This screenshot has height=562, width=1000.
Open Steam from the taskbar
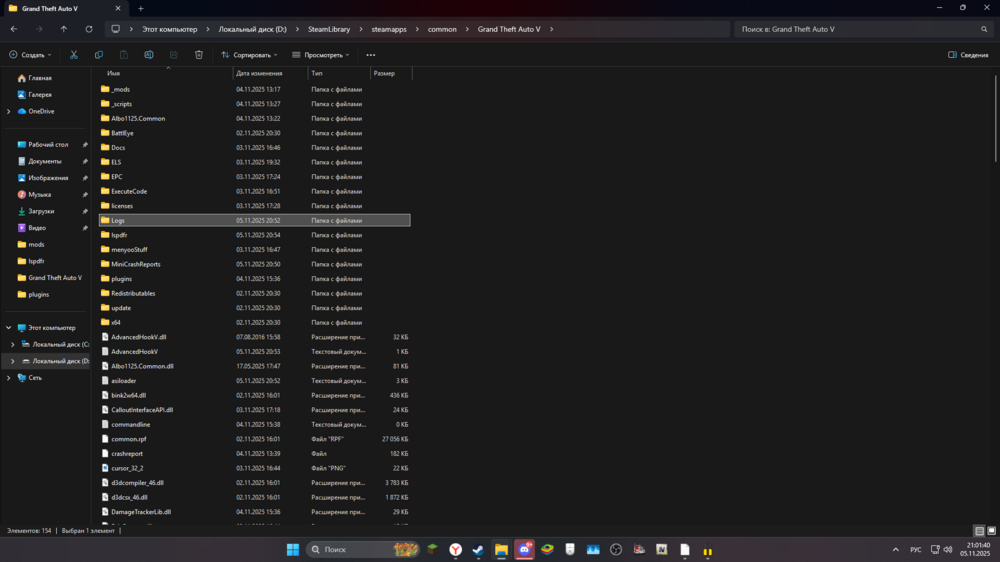tap(478, 549)
